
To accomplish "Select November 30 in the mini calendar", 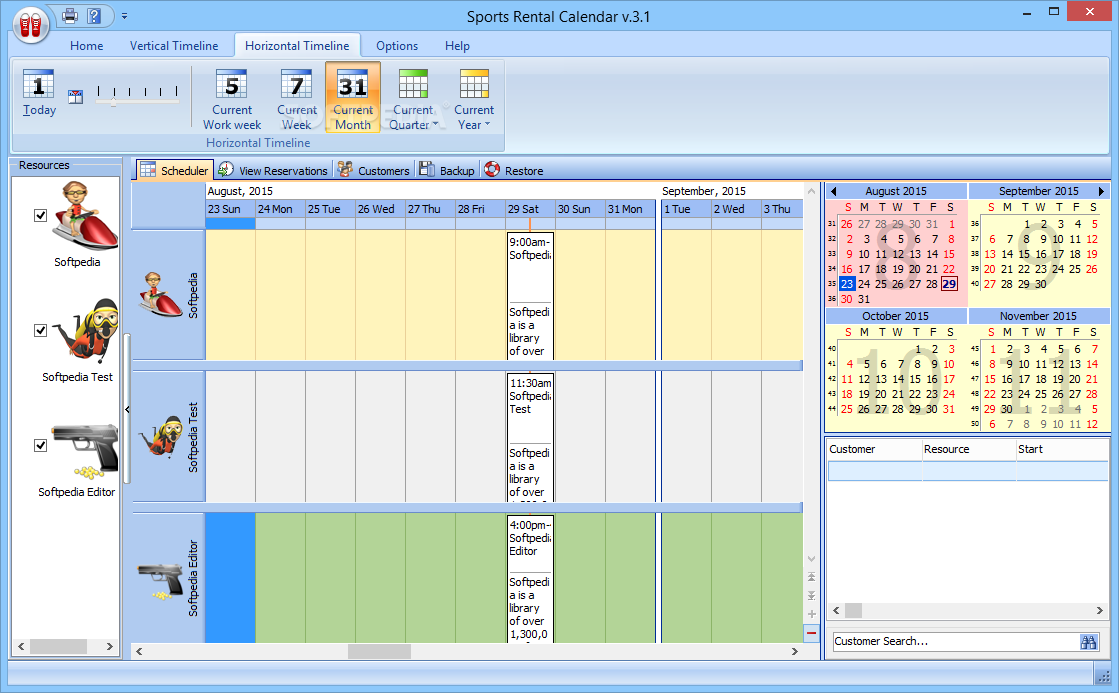I will 1006,409.
